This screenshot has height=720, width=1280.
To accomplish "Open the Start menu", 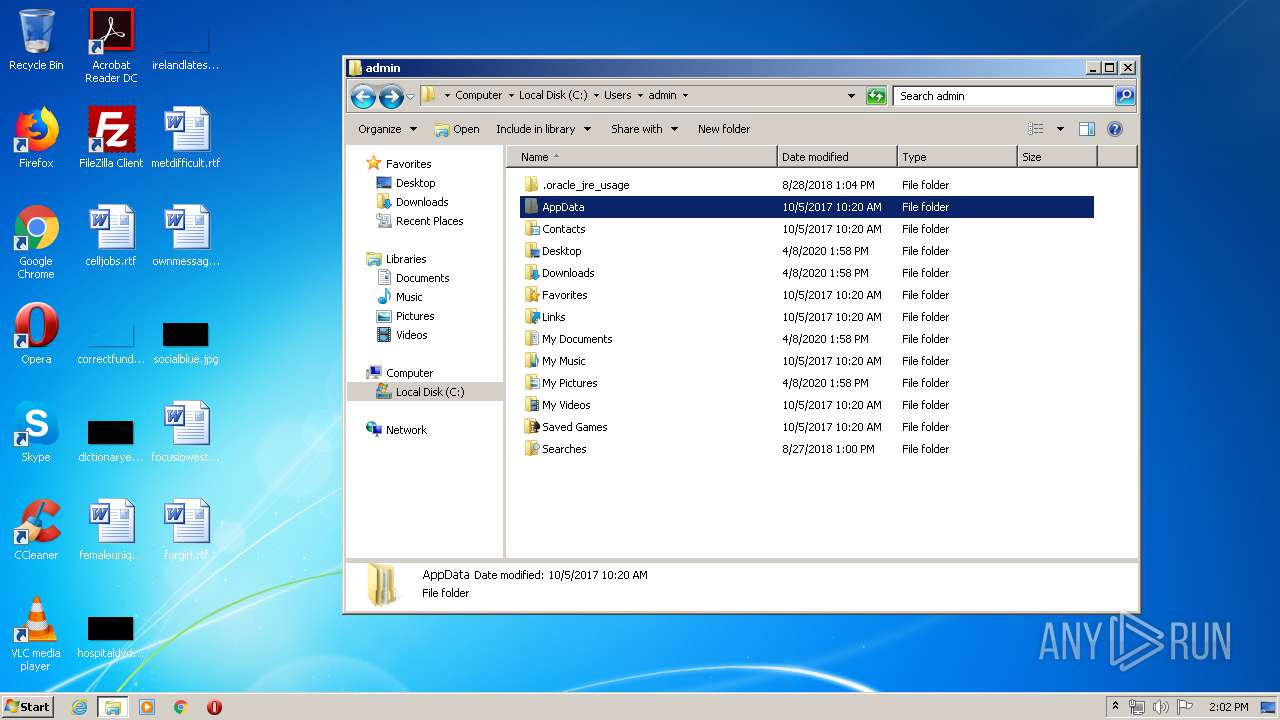I will 28,707.
